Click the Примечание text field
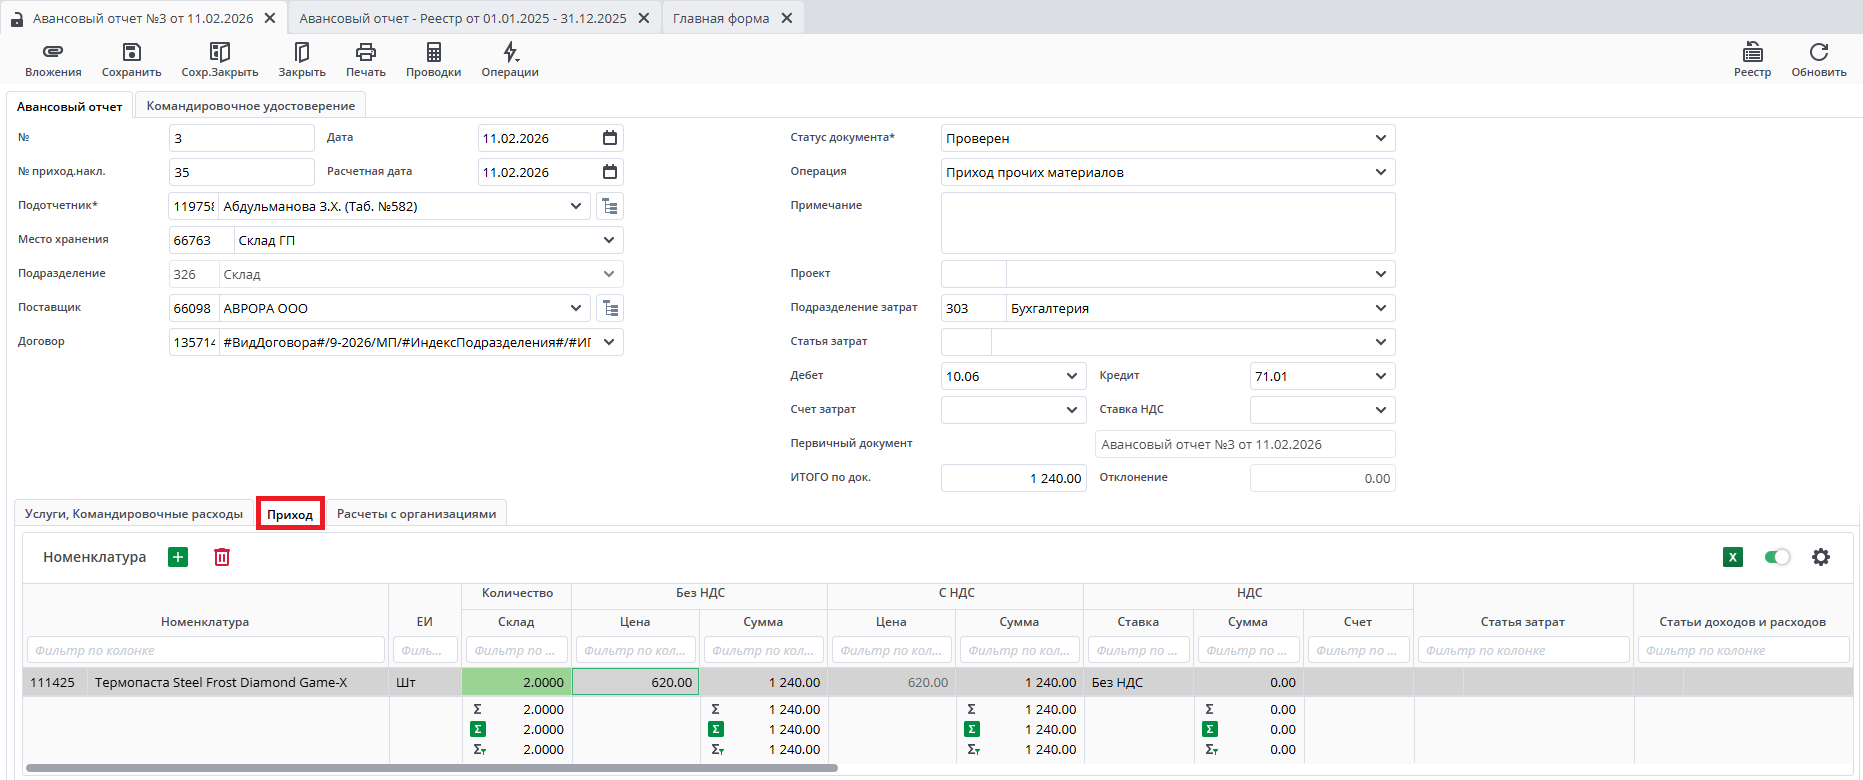Image resolution: width=1863 pixels, height=780 pixels. tap(1167, 223)
